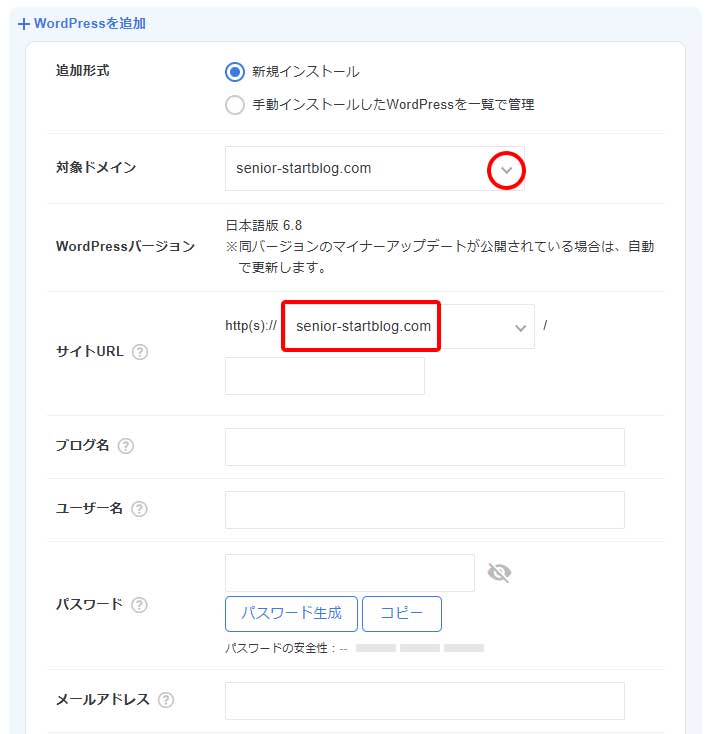Viewport: 709px width, 734px height.
Task: Click the ユーザー名 help question-mark icon
Action: [x=139, y=508]
